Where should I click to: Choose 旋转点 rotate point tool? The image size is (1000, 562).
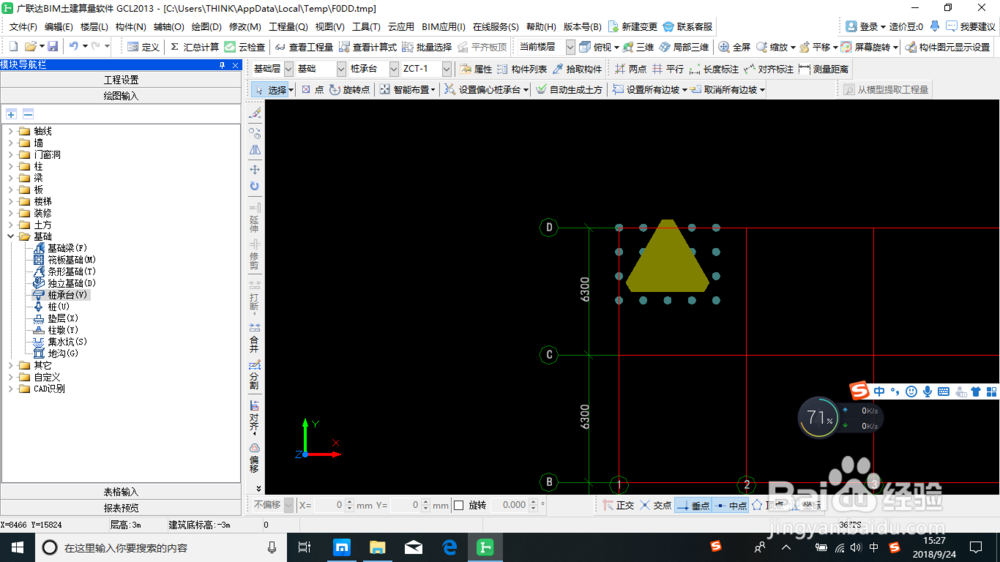click(349, 90)
